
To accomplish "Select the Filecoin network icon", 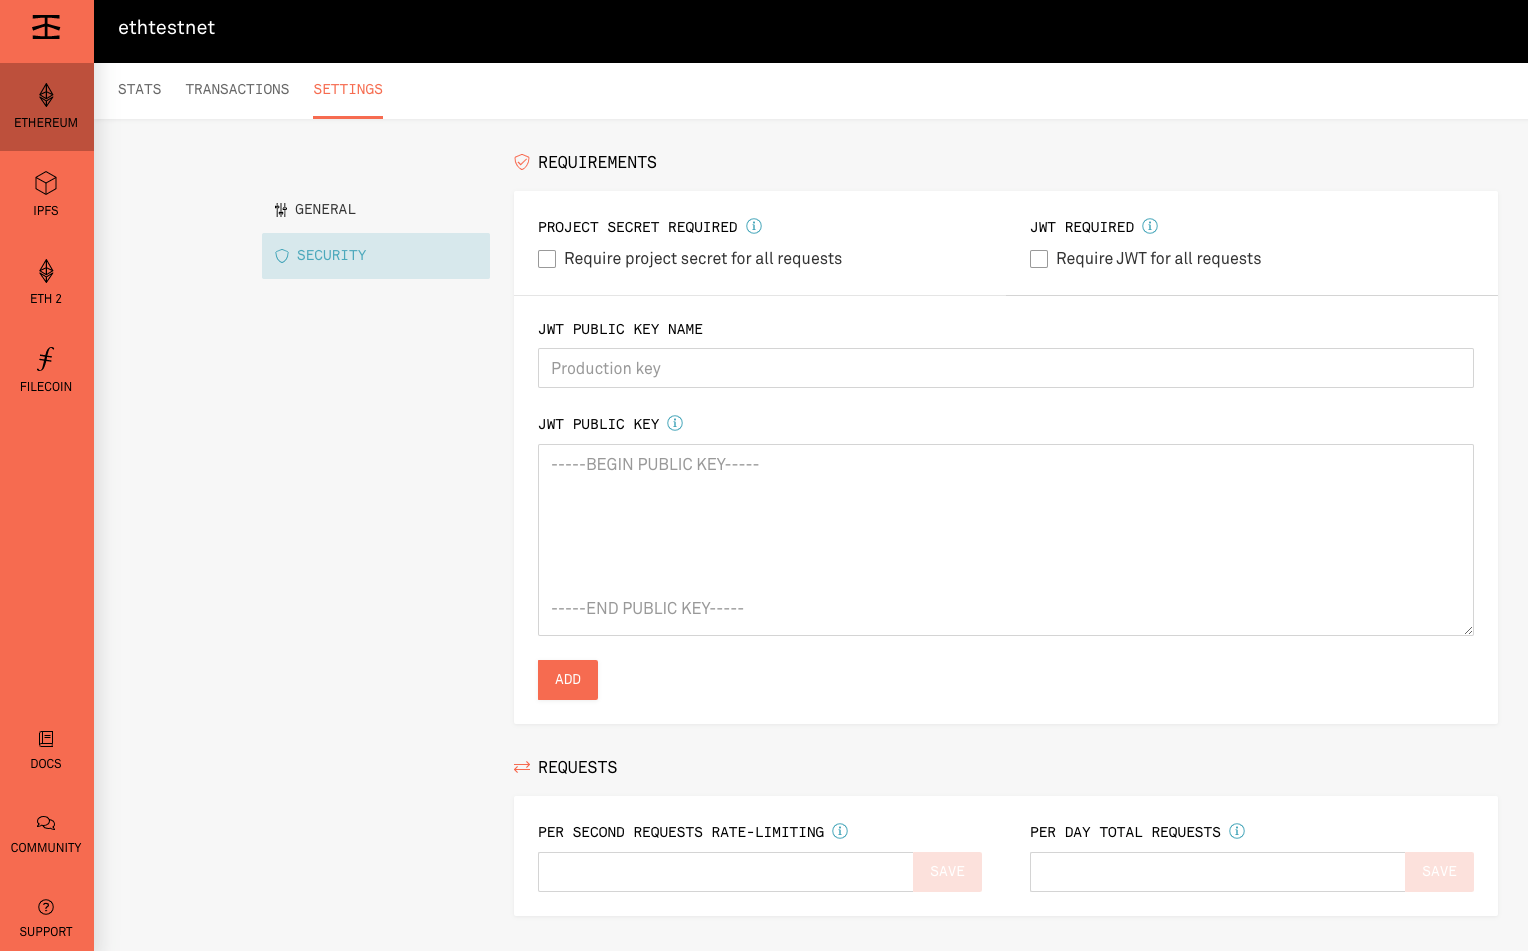I will pyautogui.click(x=46, y=370).
